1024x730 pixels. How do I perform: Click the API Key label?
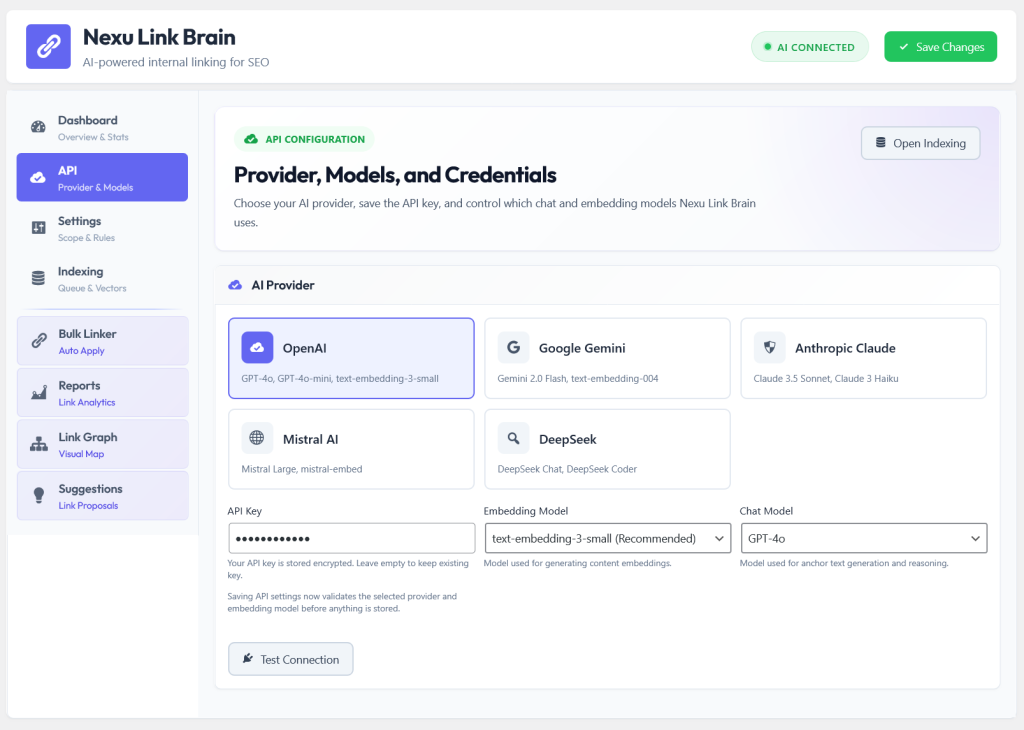point(245,511)
